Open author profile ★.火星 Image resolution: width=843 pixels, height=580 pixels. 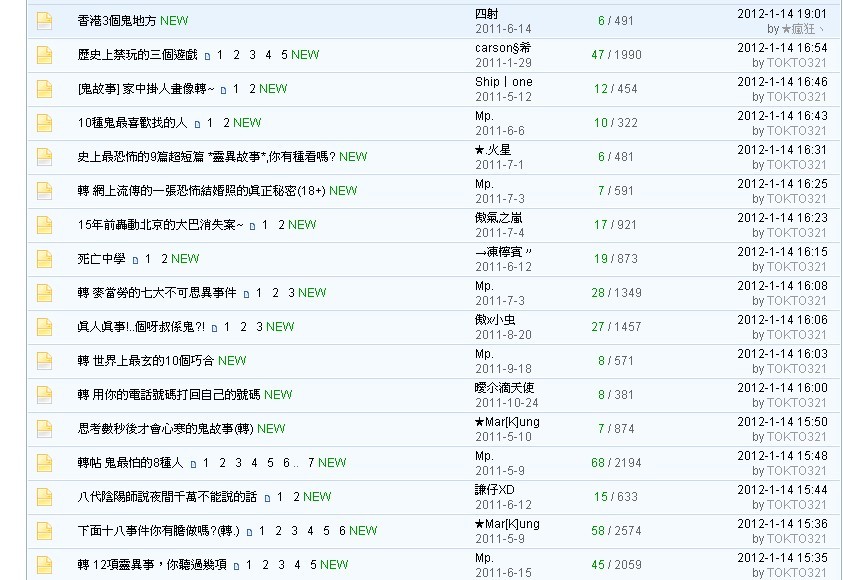click(x=493, y=150)
